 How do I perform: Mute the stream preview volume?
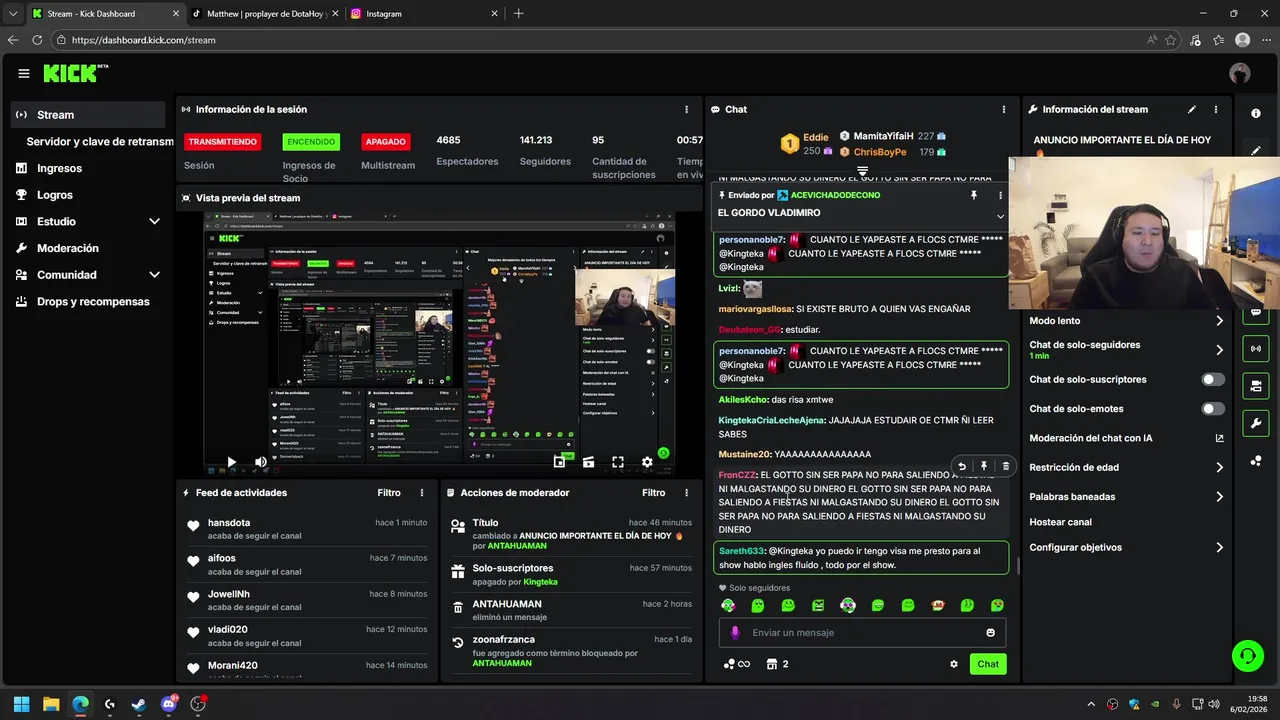click(x=260, y=462)
